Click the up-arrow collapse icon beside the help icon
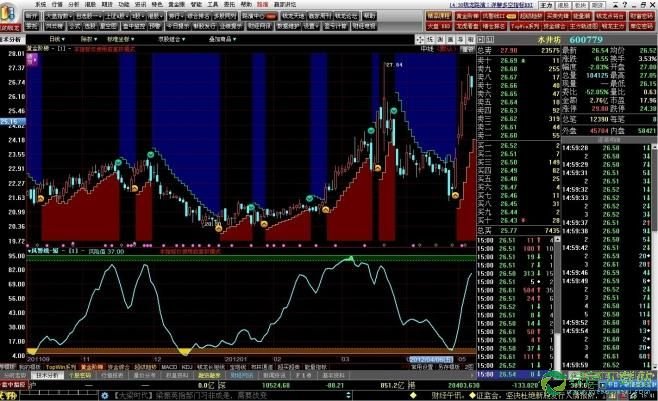Screen dimensions: 658x401 (615, 5)
